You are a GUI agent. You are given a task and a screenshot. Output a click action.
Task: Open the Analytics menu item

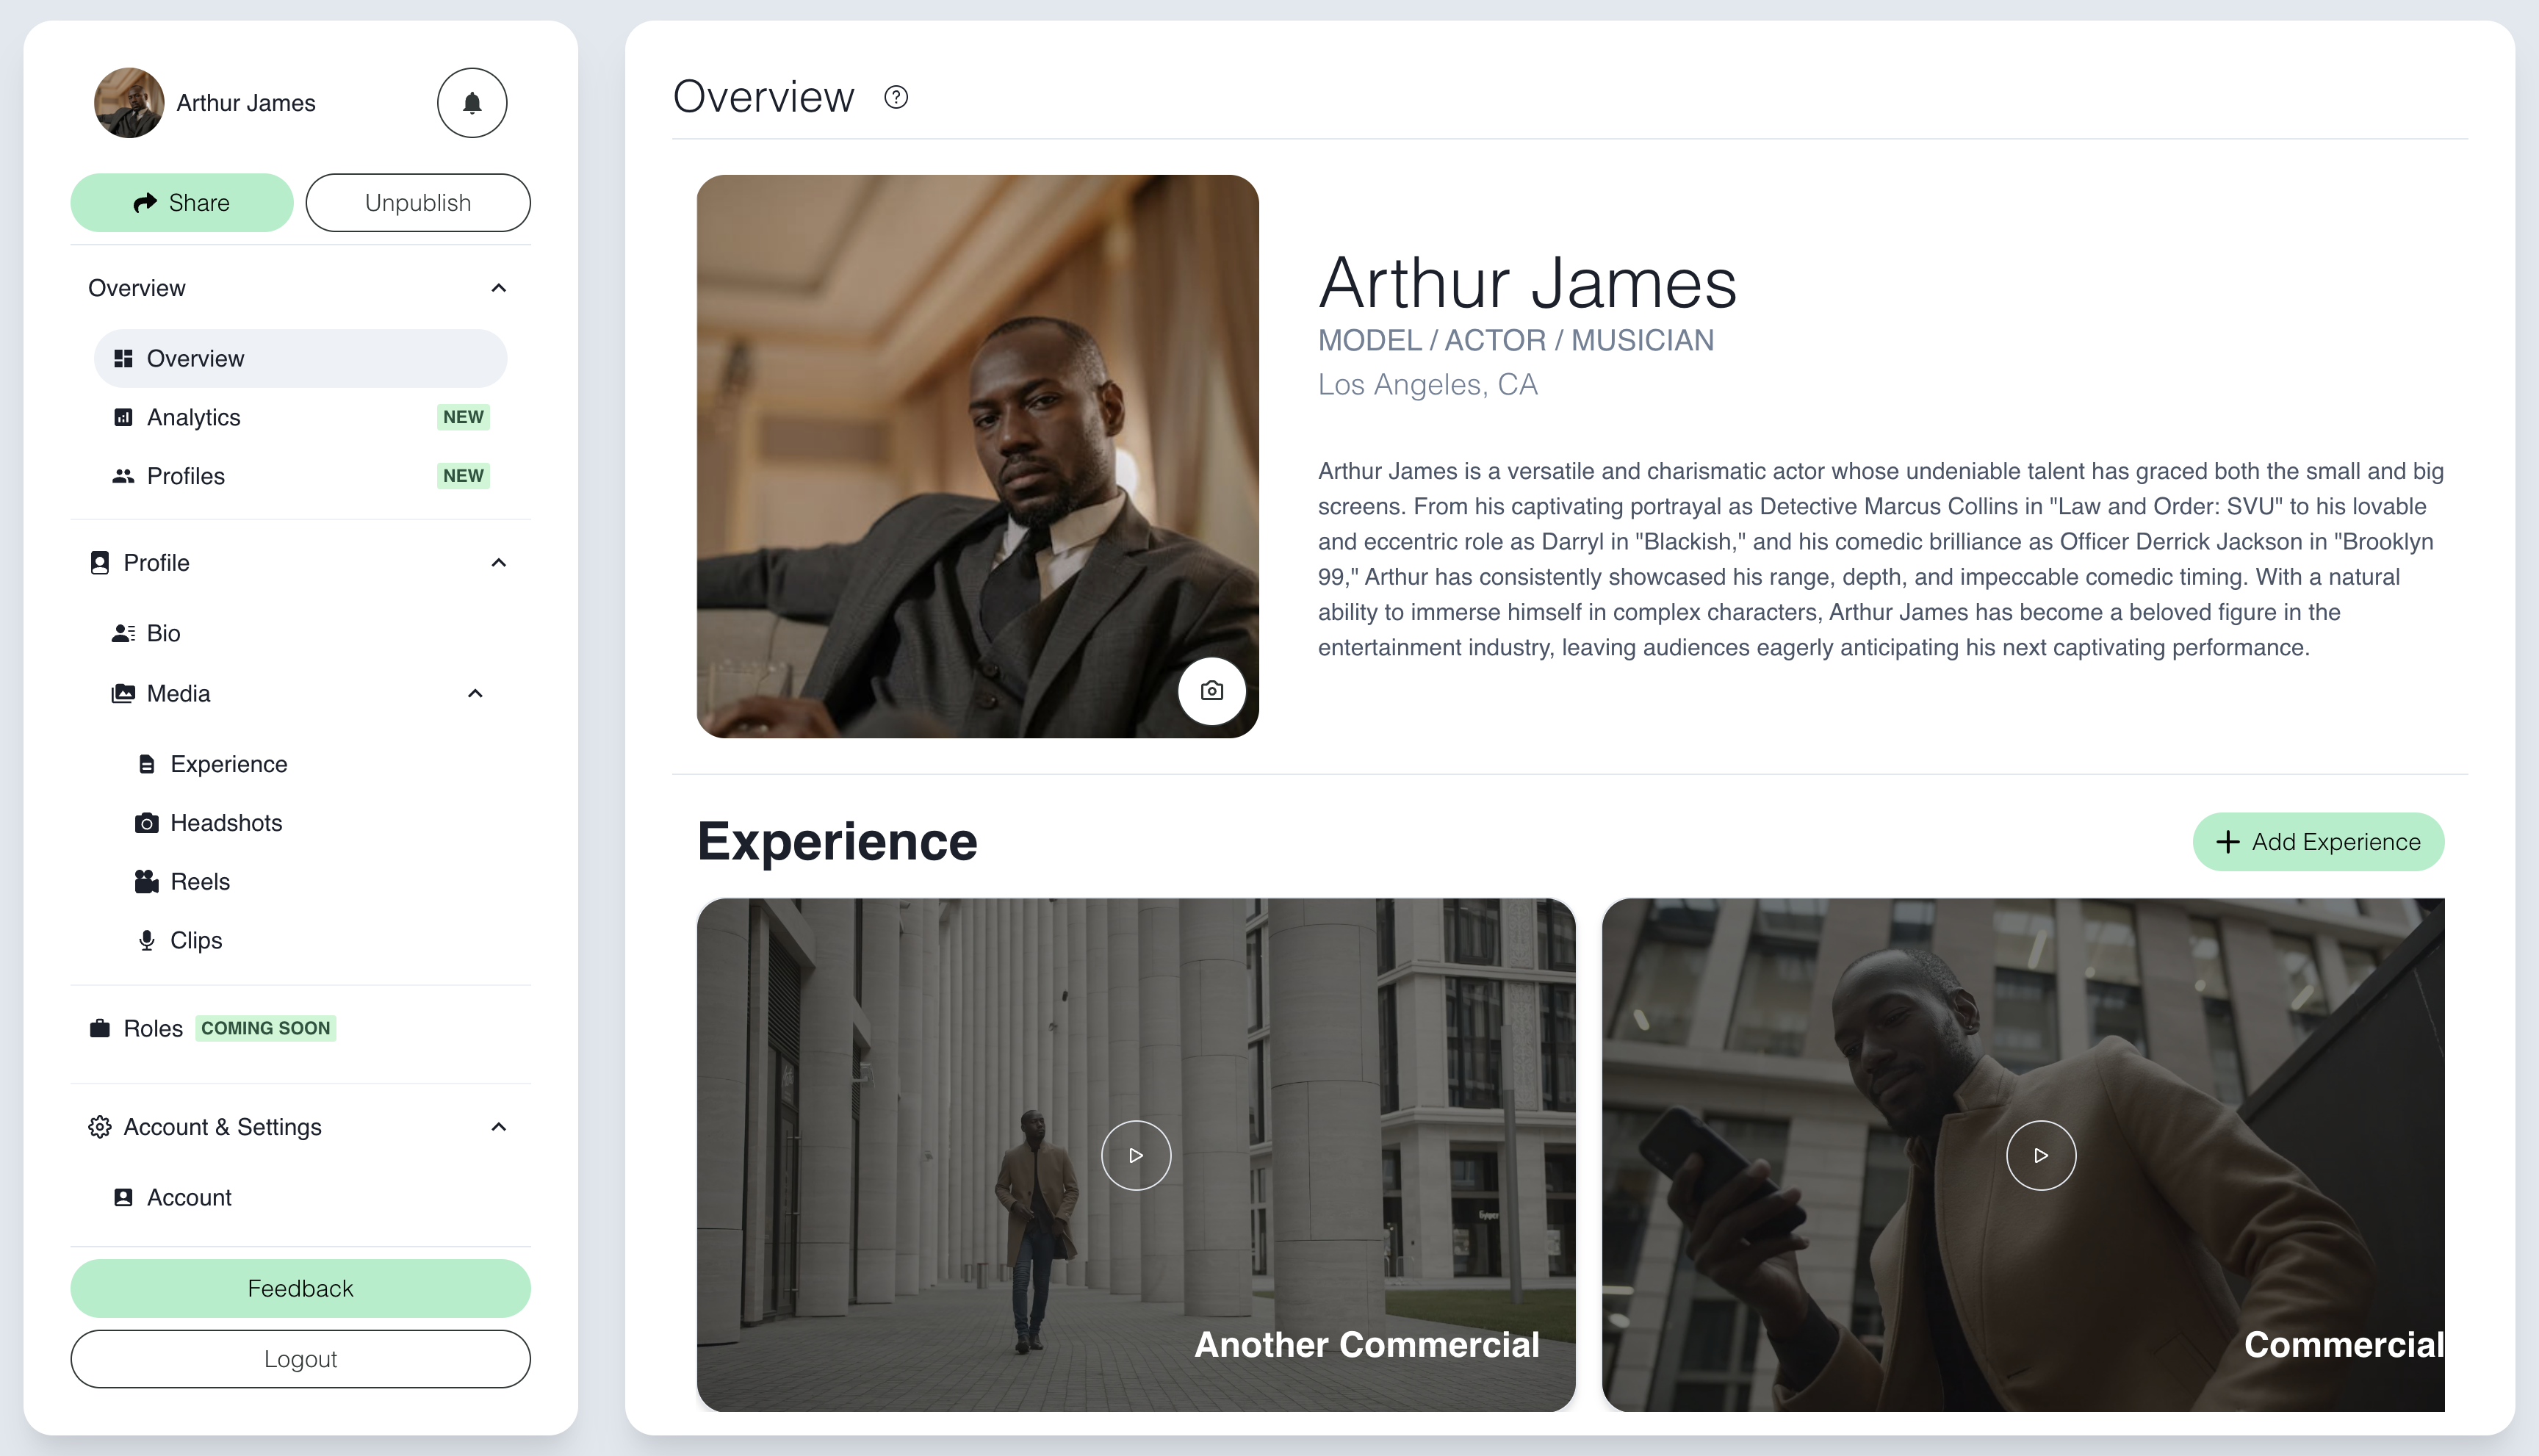click(x=194, y=418)
